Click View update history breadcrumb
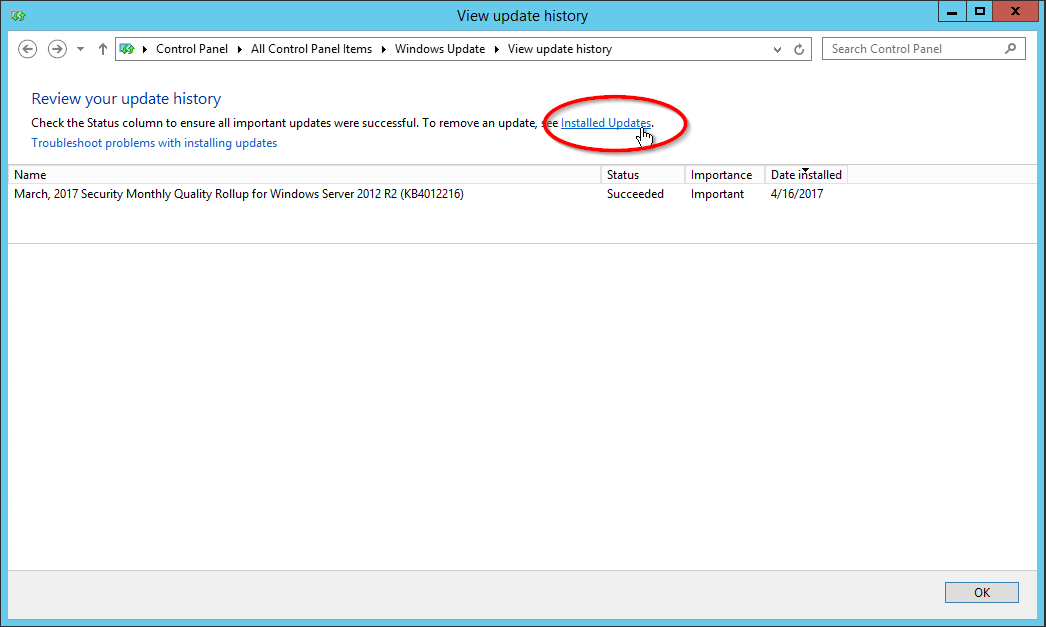This screenshot has width=1046, height=627. coord(560,49)
